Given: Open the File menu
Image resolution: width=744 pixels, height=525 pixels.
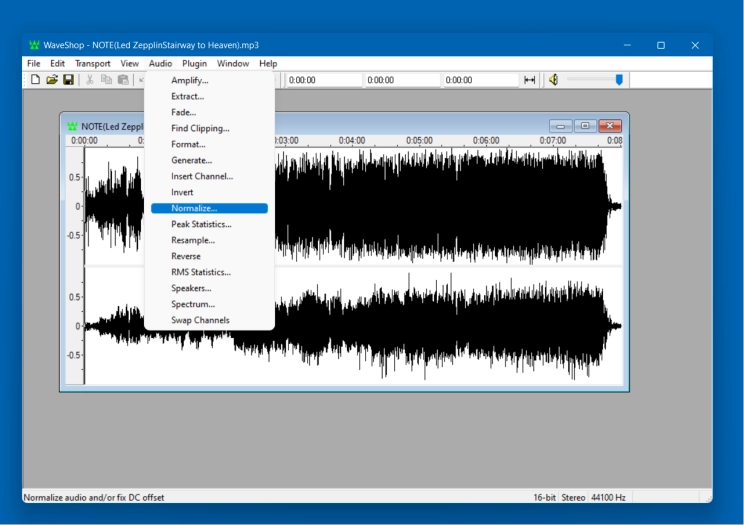Looking at the screenshot, I should point(34,64).
